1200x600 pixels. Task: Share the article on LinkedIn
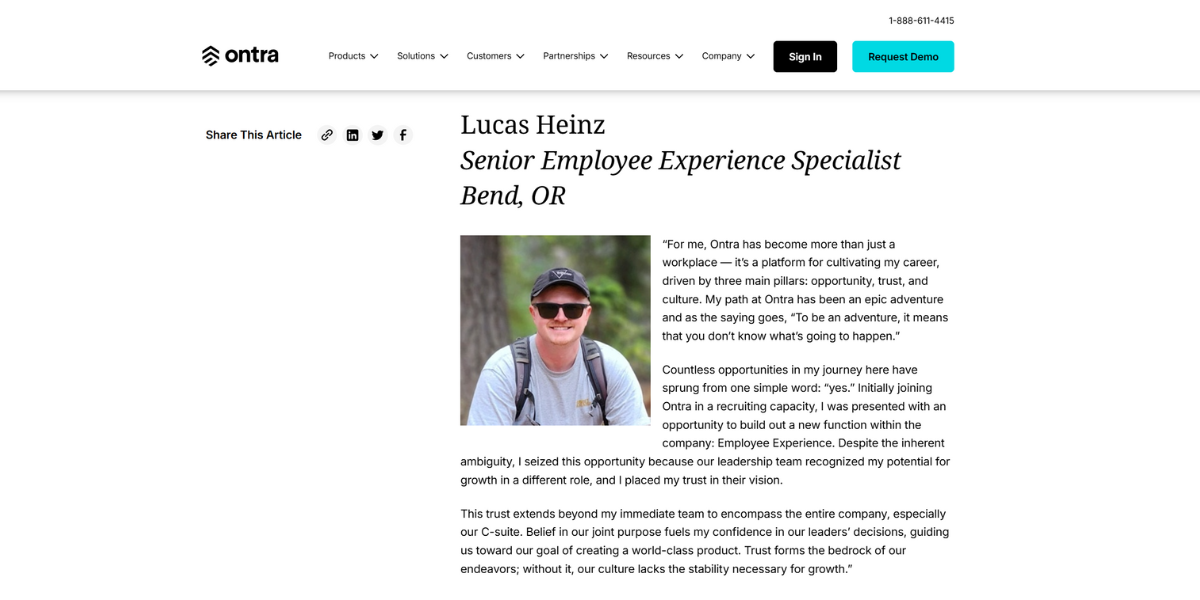(x=352, y=135)
